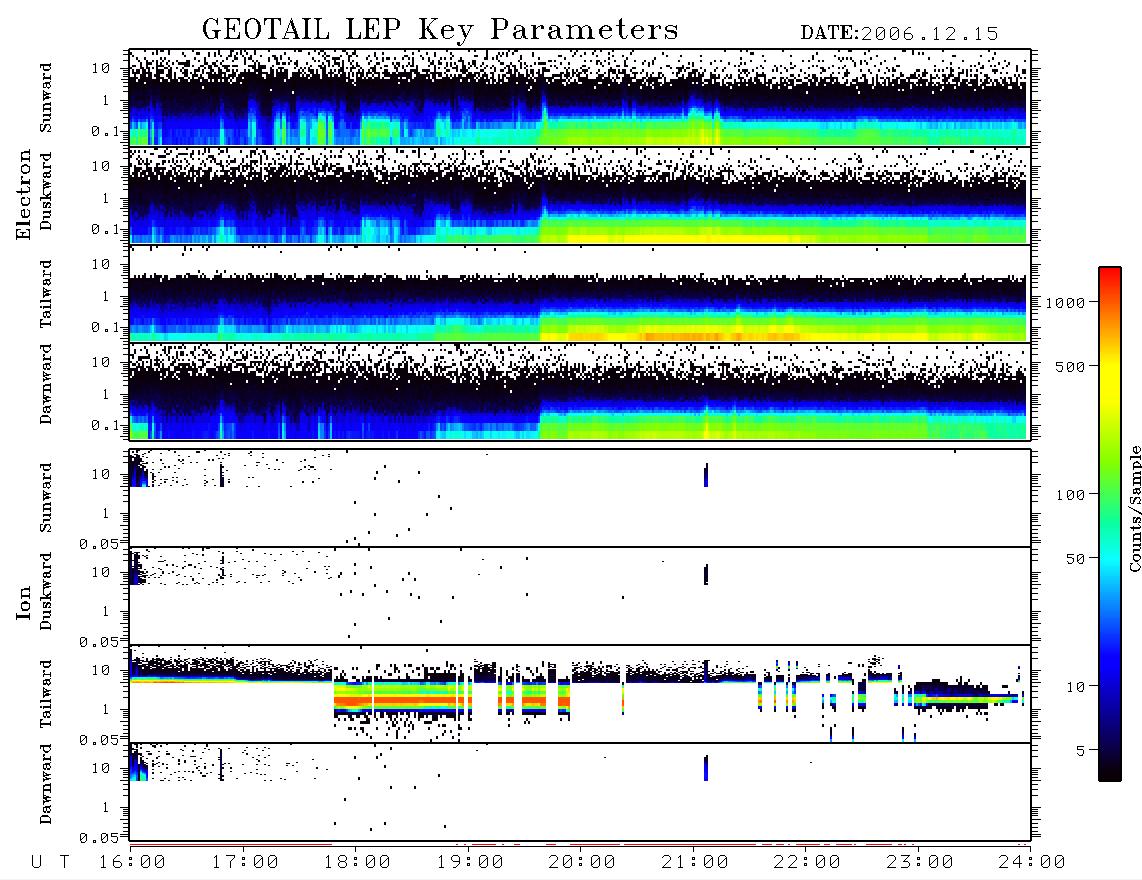Click the Electron Sunward spectrogram panel
1142x880 pixels.
point(580,98)
